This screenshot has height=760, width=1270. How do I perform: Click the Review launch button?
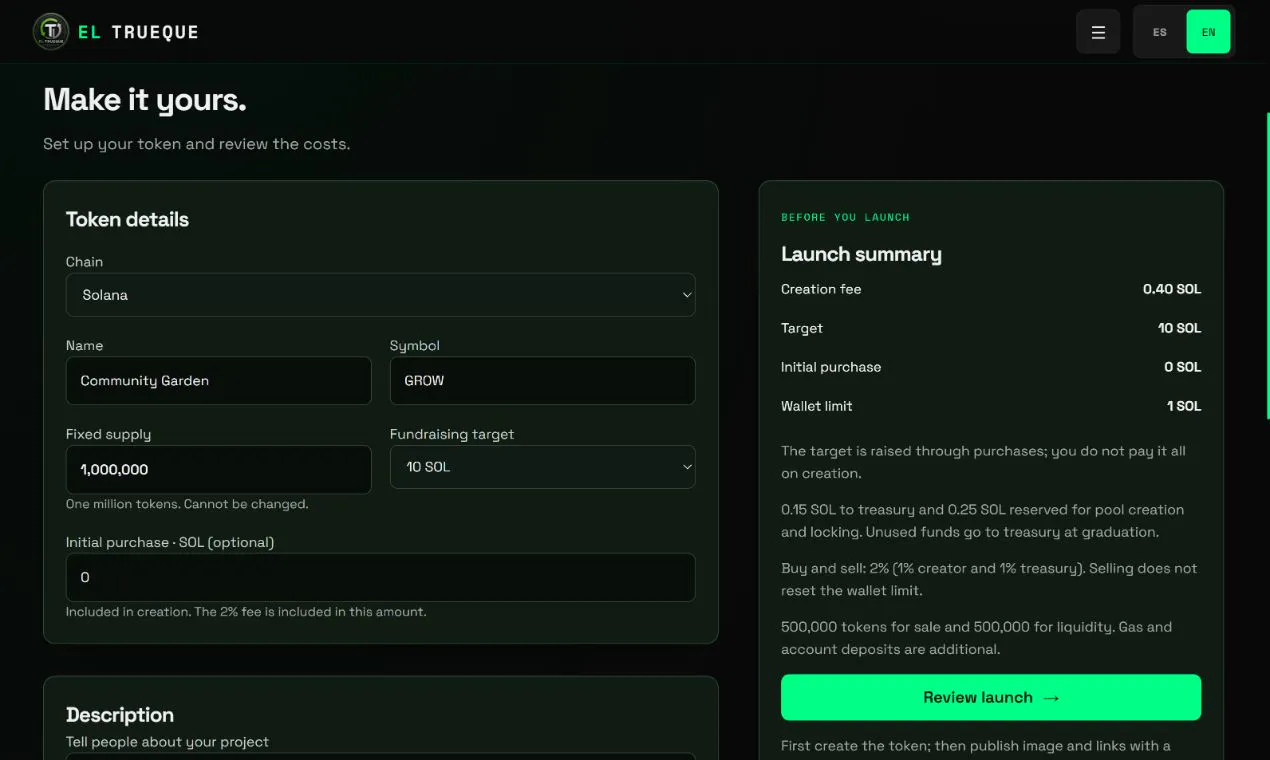tap(990, 697)
